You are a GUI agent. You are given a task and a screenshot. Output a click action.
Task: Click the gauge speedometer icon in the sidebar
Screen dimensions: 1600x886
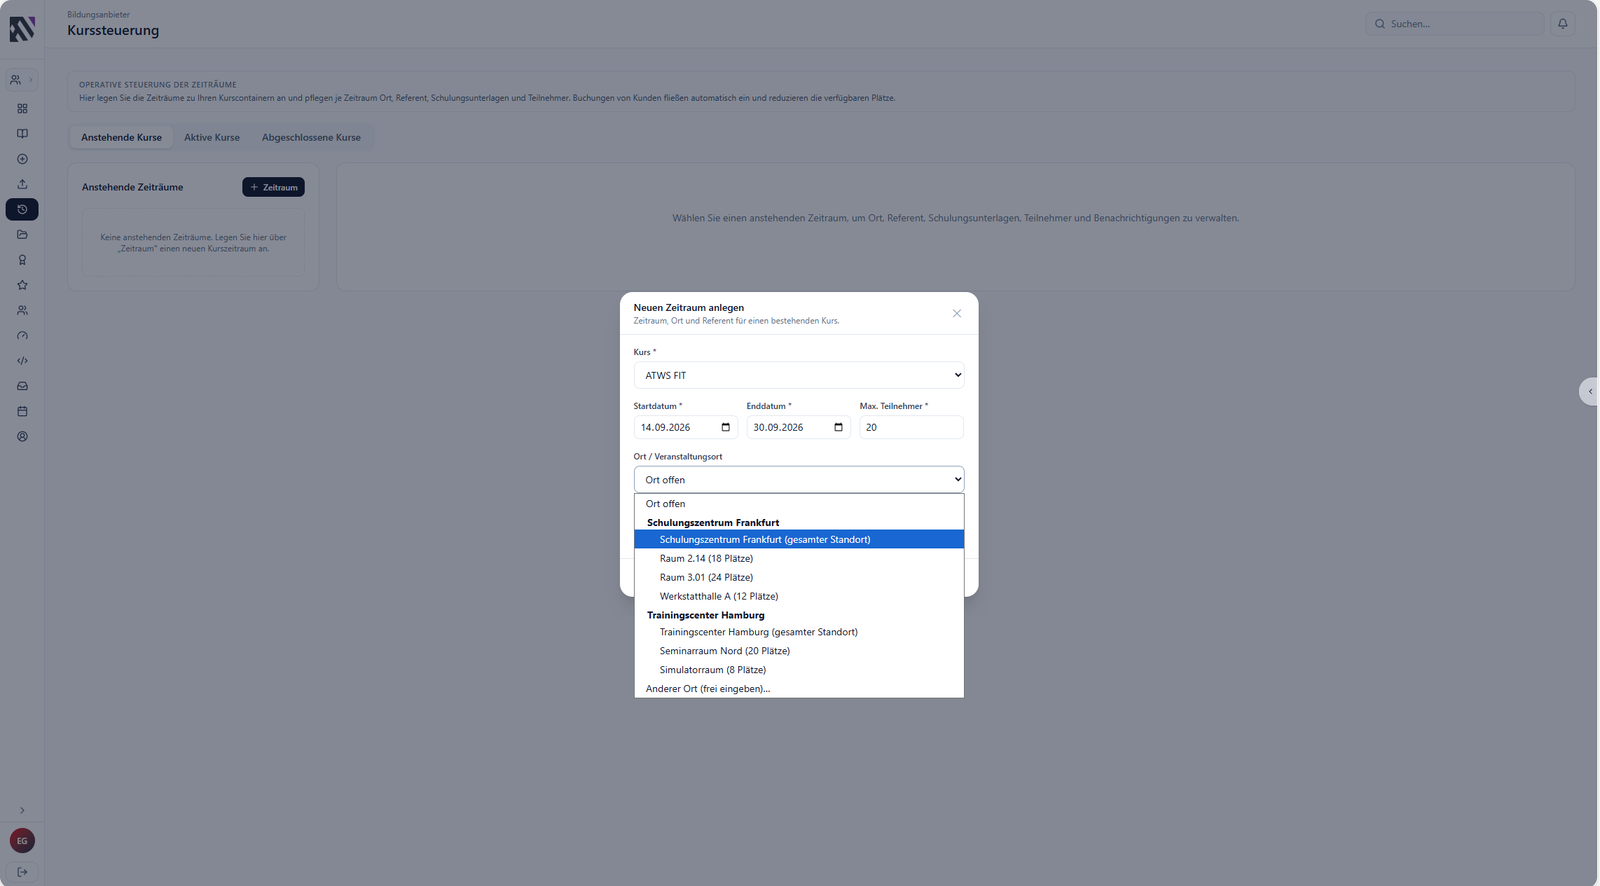point(22,336)
